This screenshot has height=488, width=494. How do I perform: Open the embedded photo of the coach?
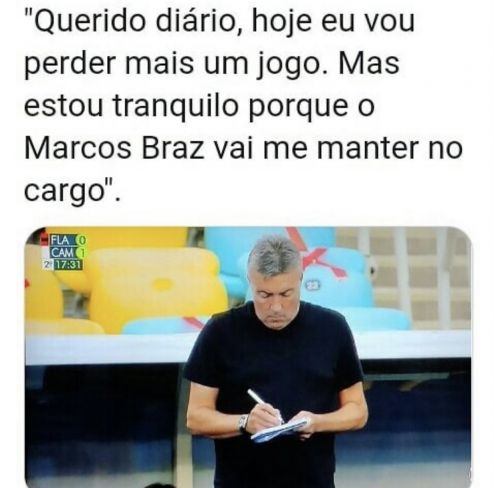pos(248,357)
